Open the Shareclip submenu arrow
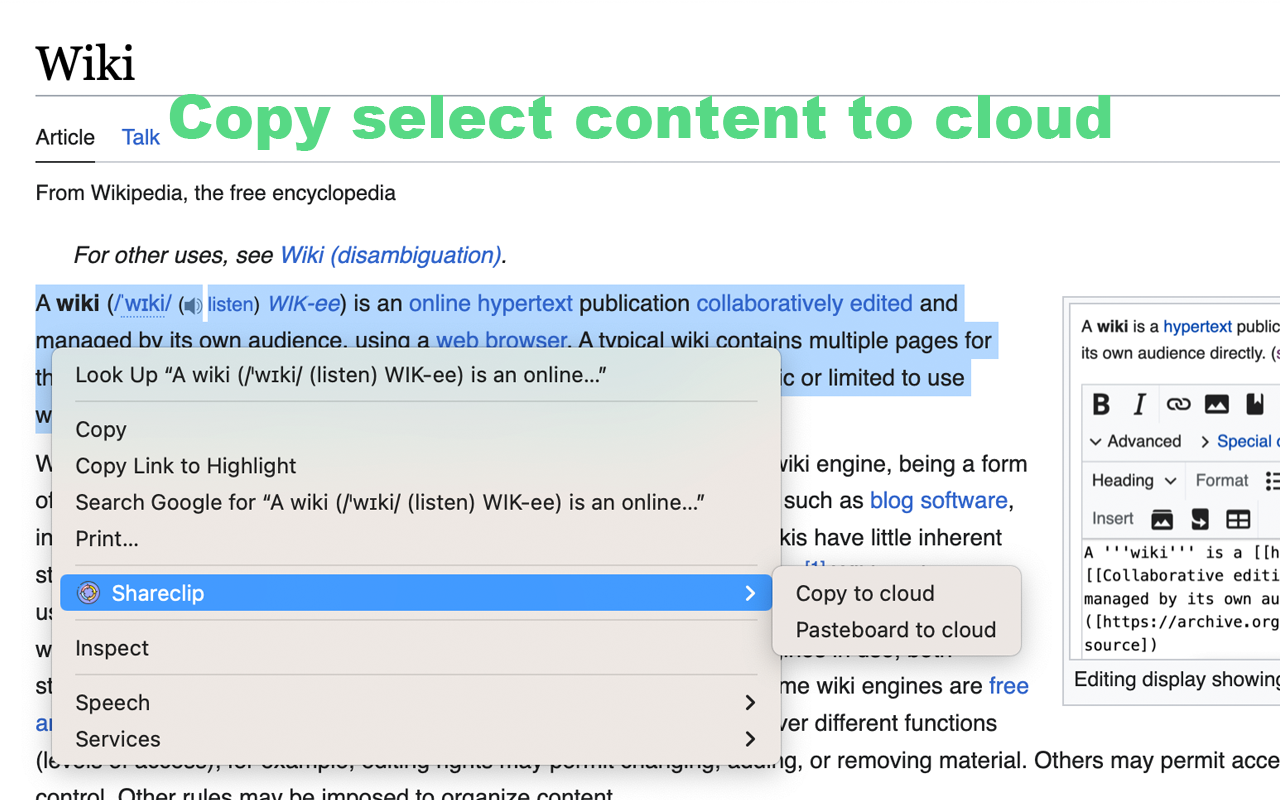 click(750, 593)
